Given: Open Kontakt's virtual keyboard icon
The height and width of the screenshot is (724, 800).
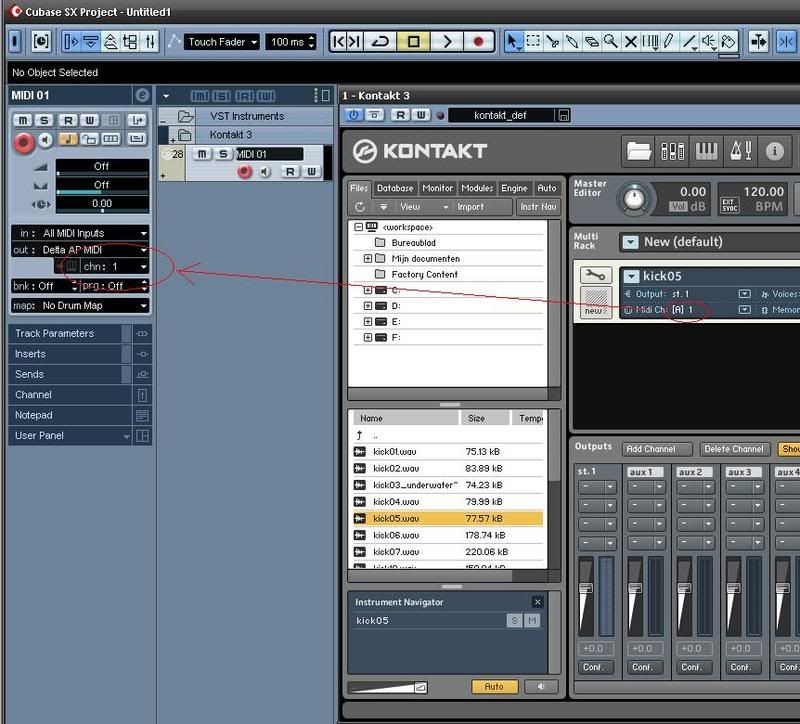Looking at the screenshot, I should [x=707, y=151].
